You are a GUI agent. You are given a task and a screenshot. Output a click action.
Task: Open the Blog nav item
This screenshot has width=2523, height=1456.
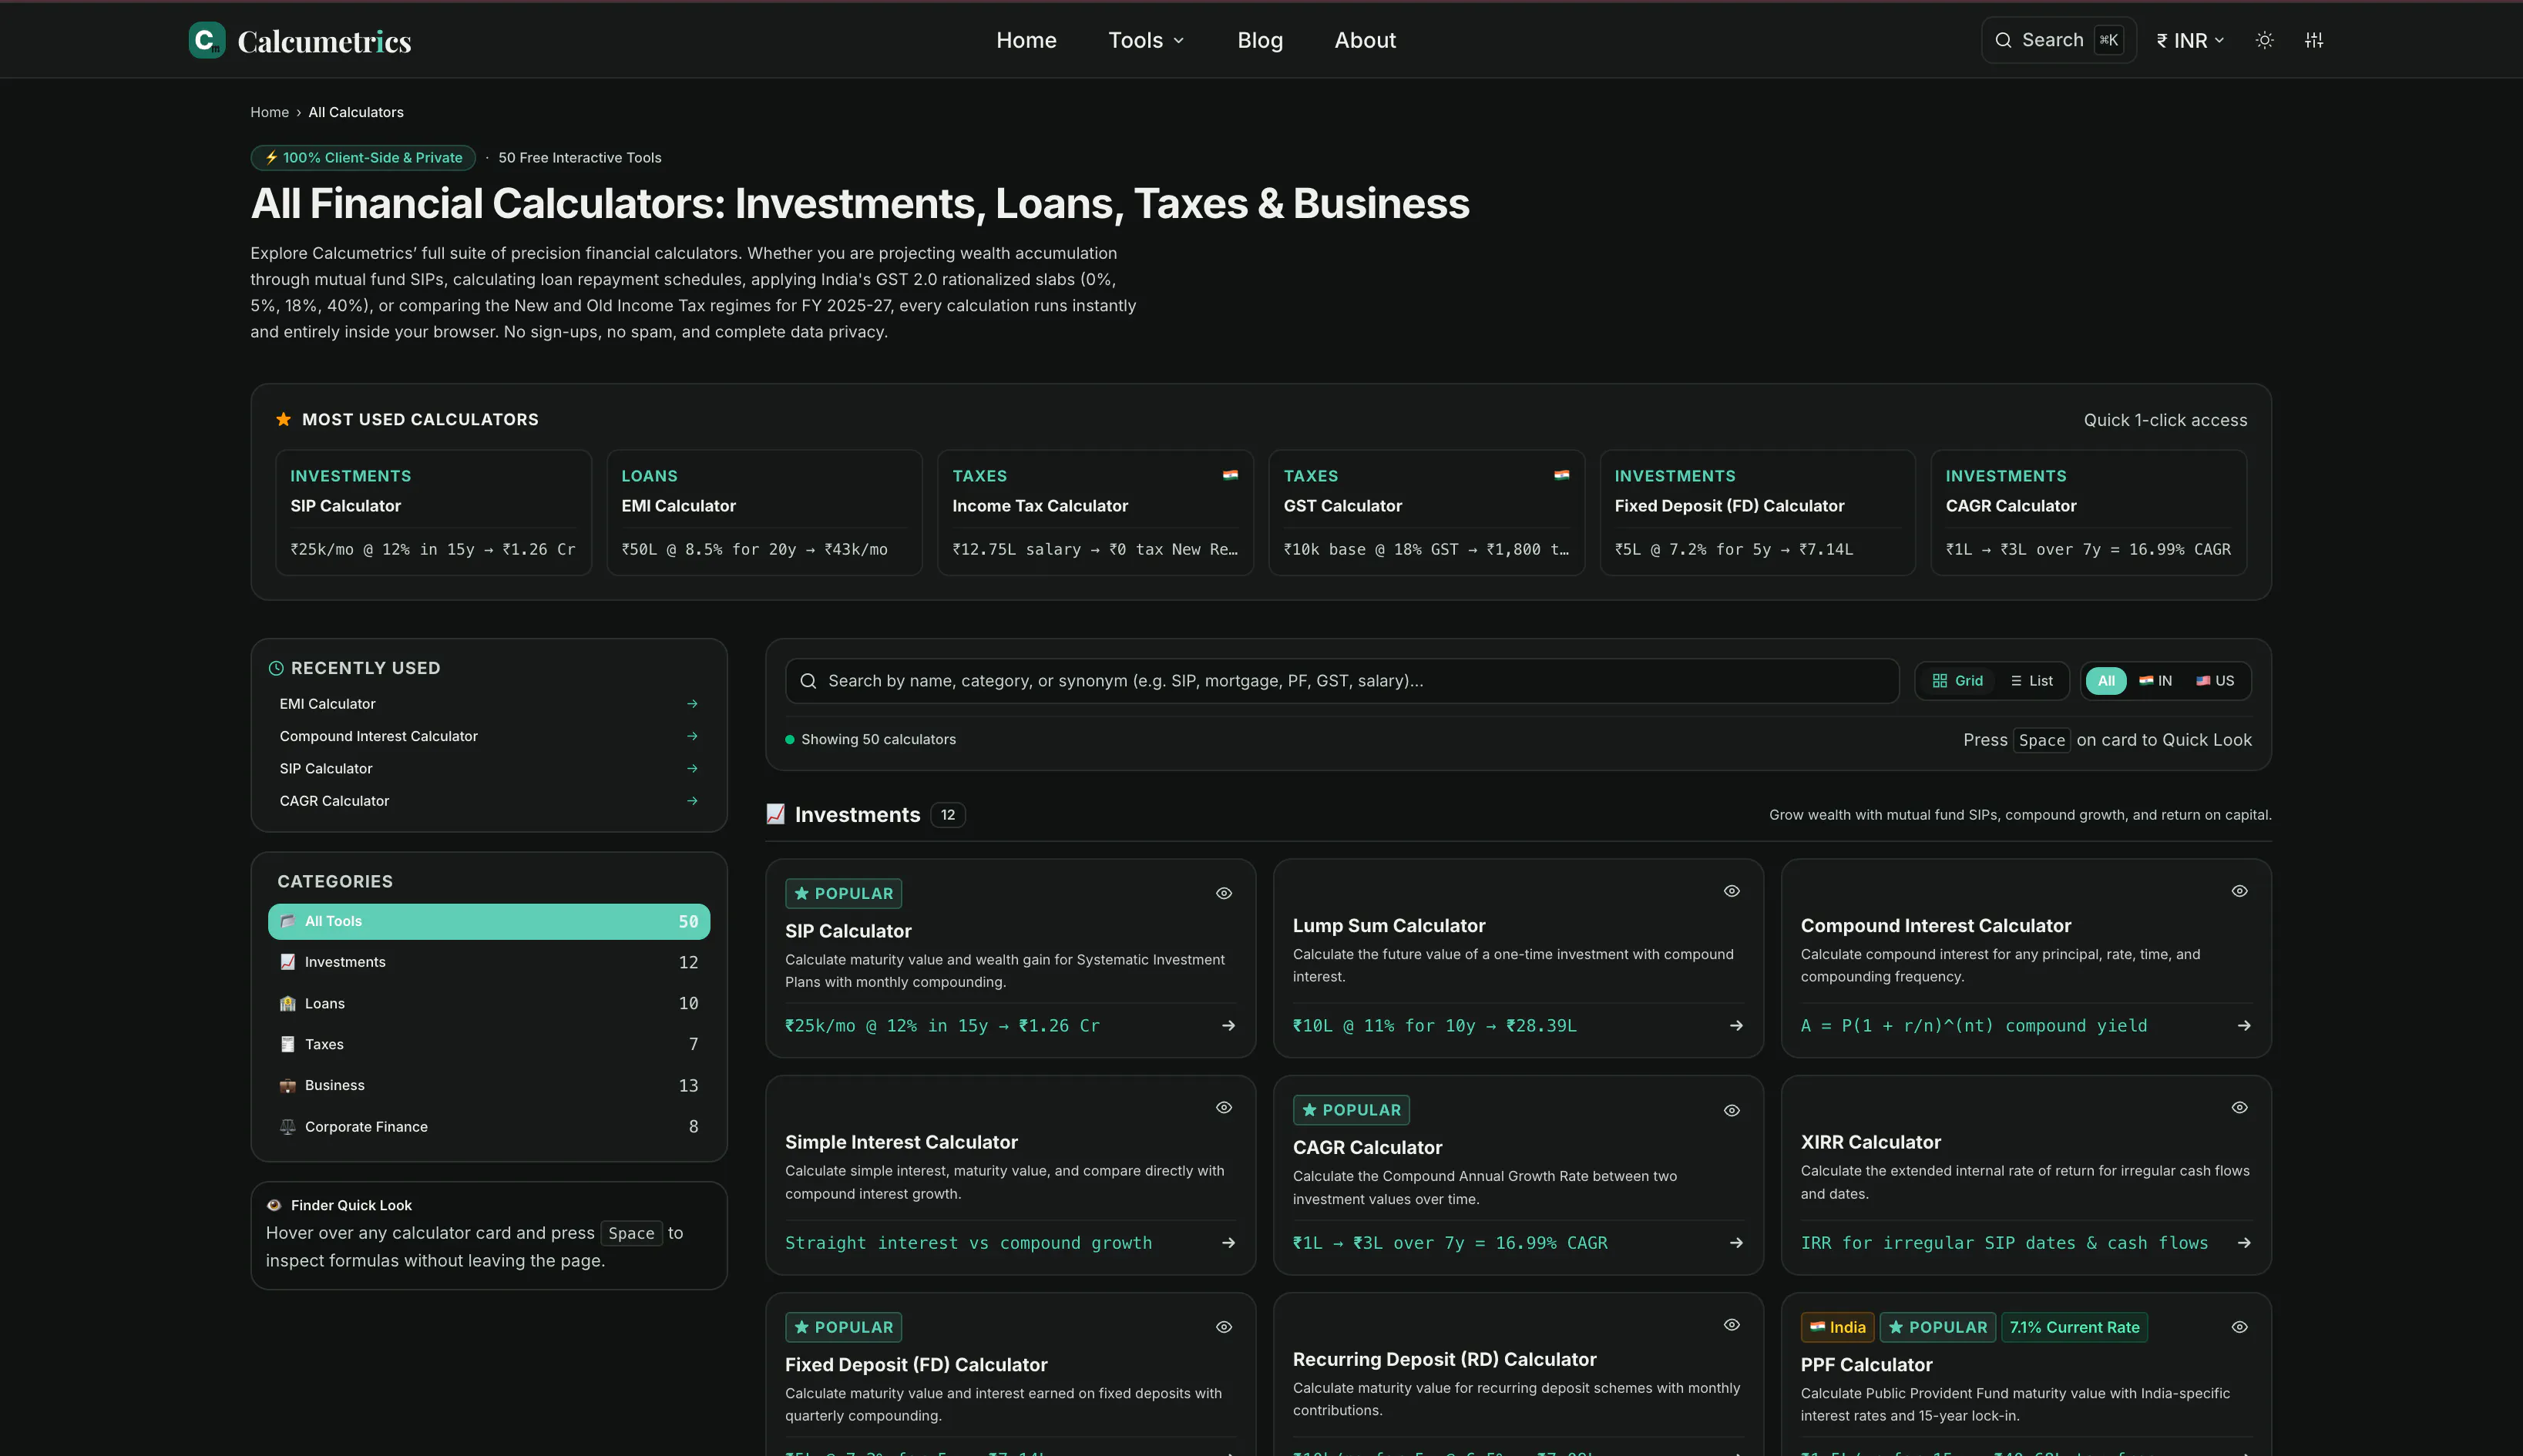[x=1260, y=40]
